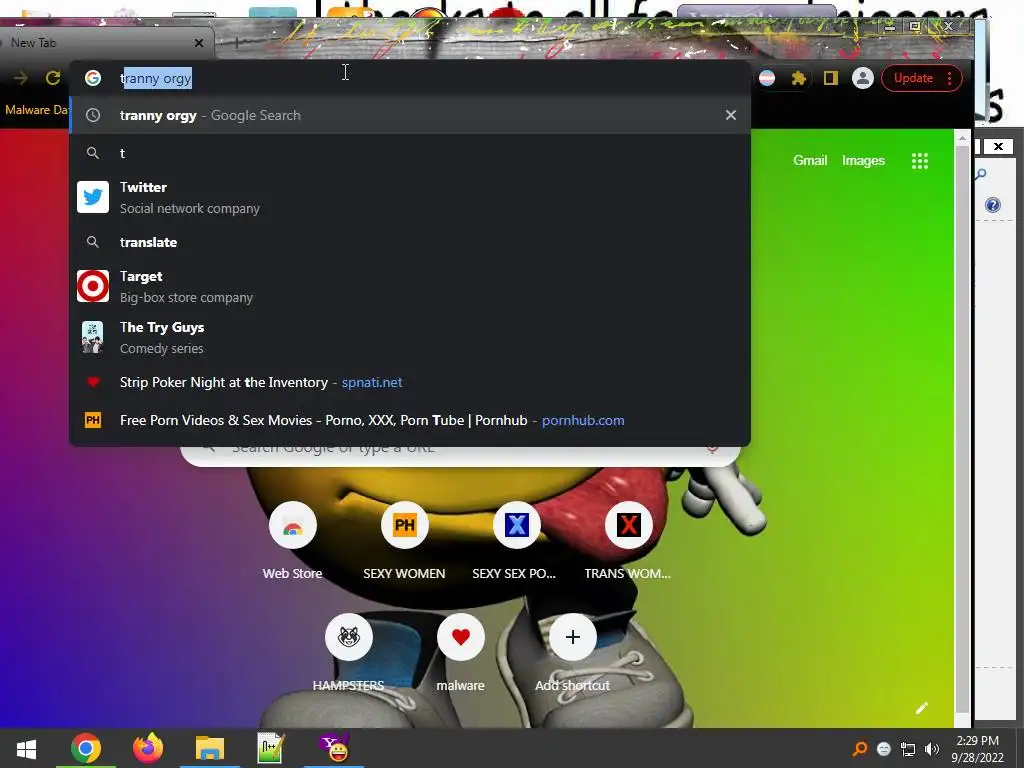Click The Try Guys thumbnail image

pos(92,337)
